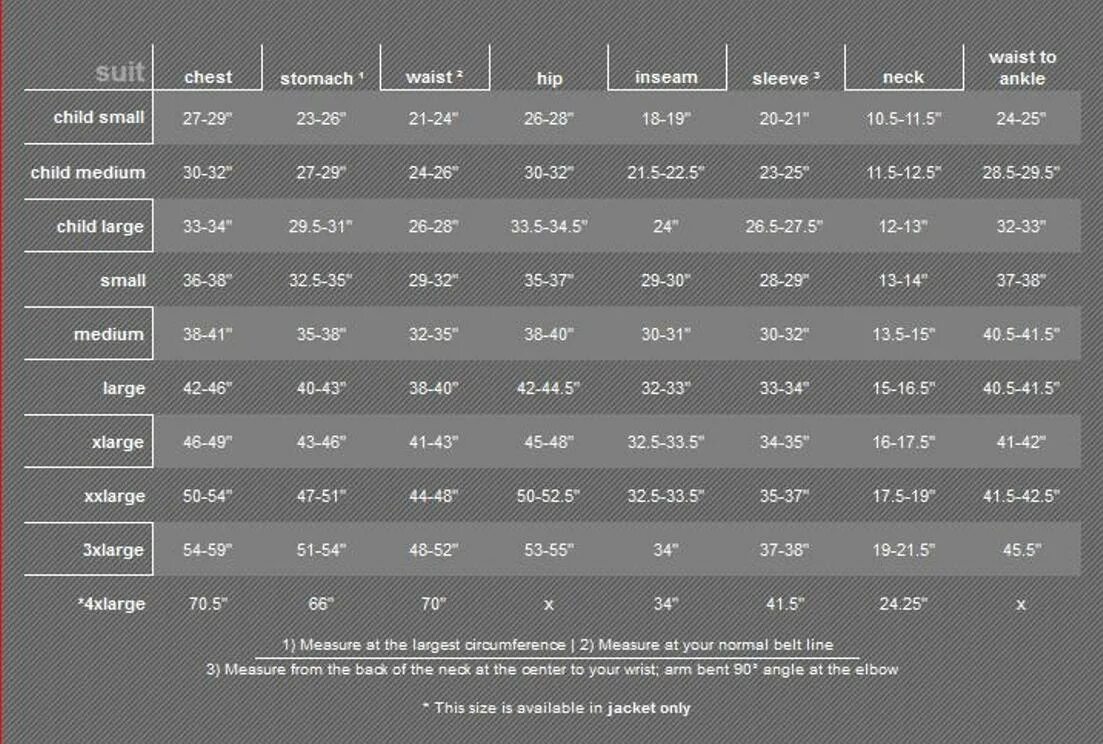Image resolution: width=1103 pixels, height=744 pixels.
Task: Select the child small row label
Action: (x=99, y=117)
